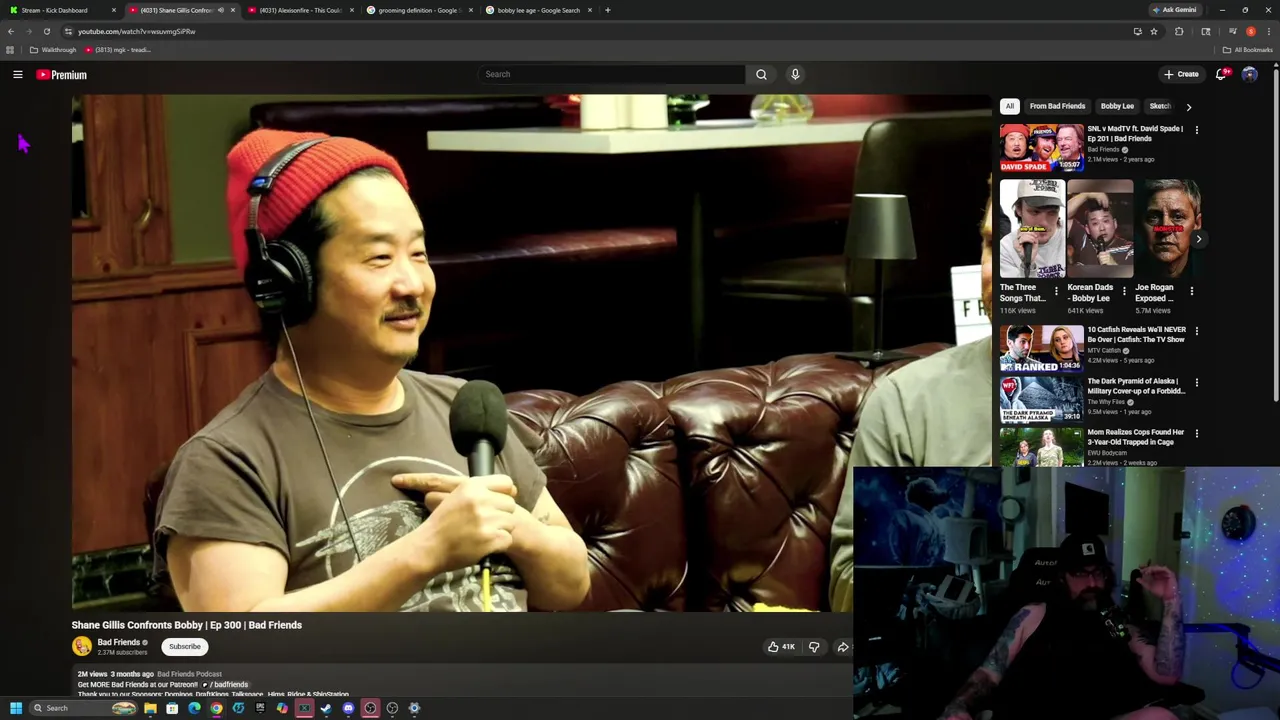
Task: View site information icon in address bar
Action: tap(68, 31)
